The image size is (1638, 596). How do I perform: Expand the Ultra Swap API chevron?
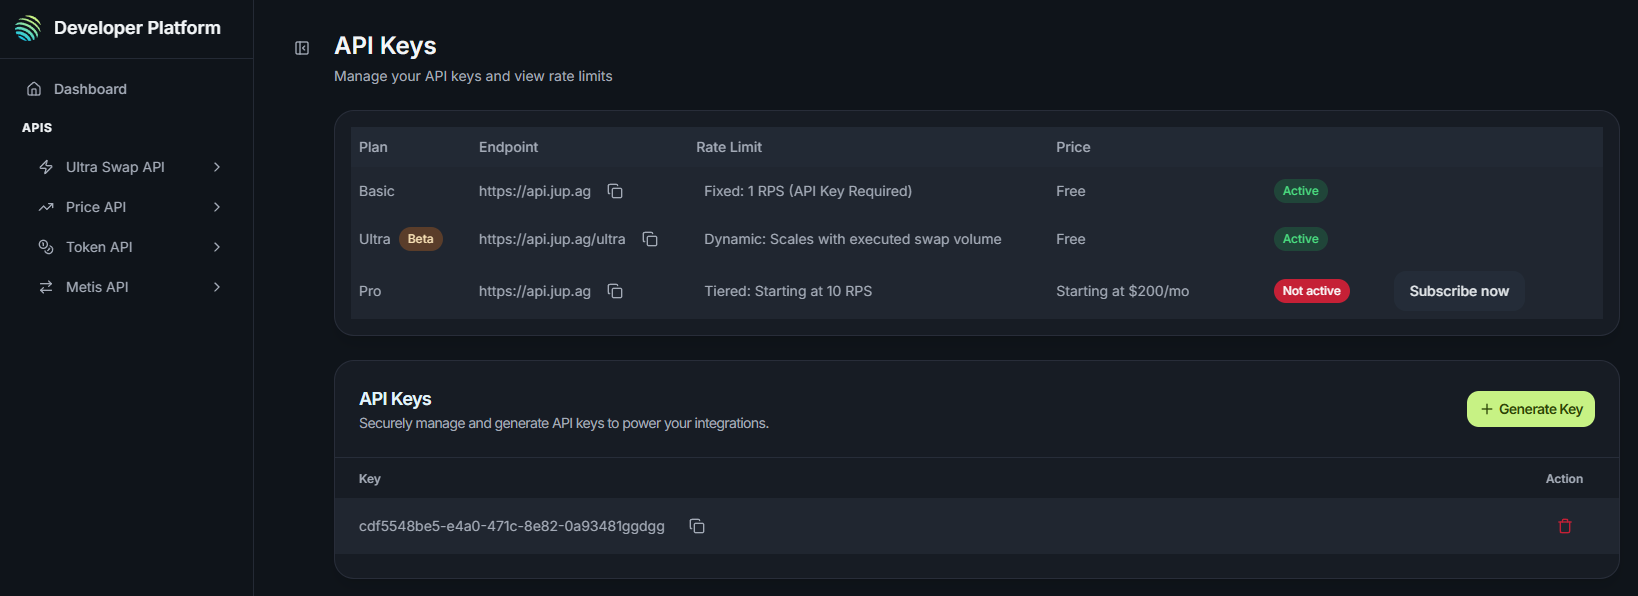(217, 167)
